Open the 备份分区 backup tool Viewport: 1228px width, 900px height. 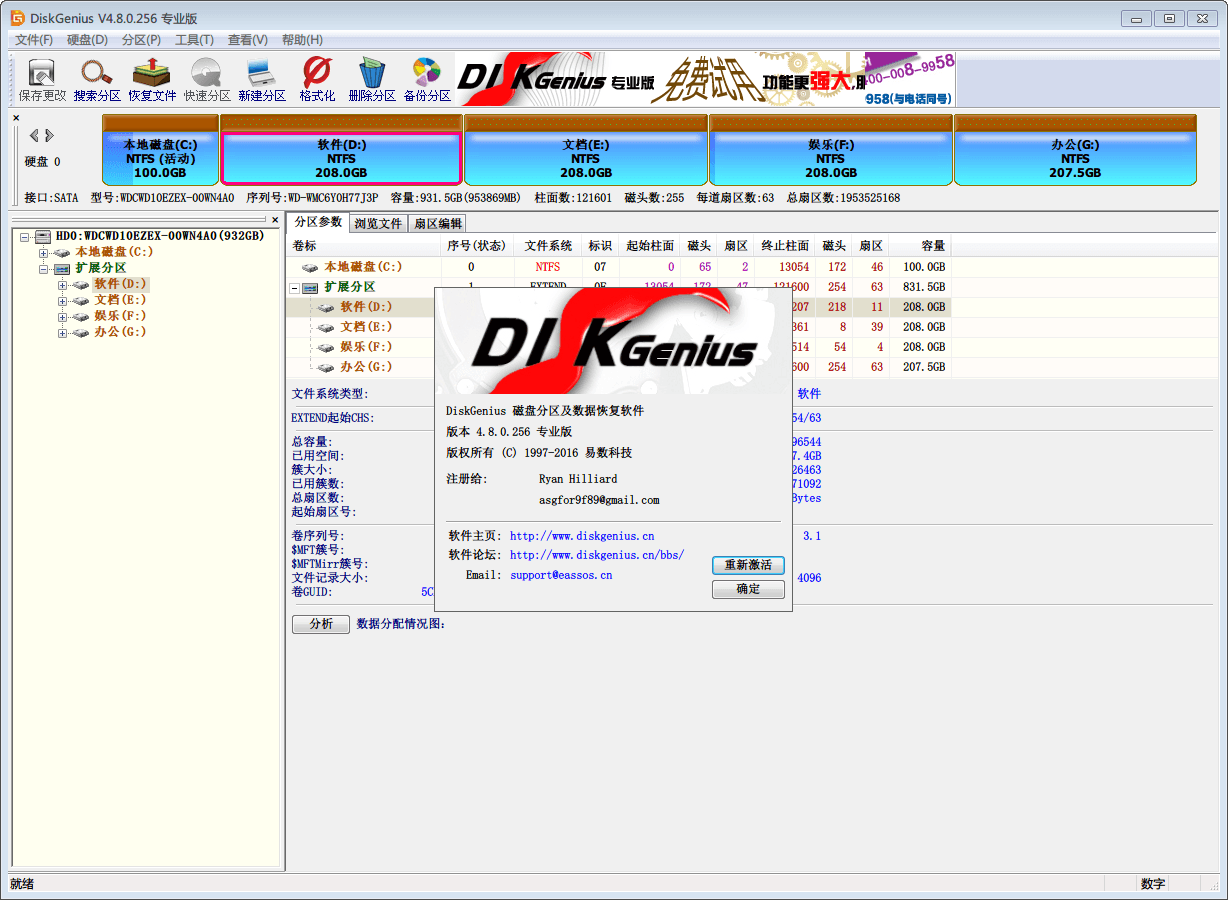427,80
